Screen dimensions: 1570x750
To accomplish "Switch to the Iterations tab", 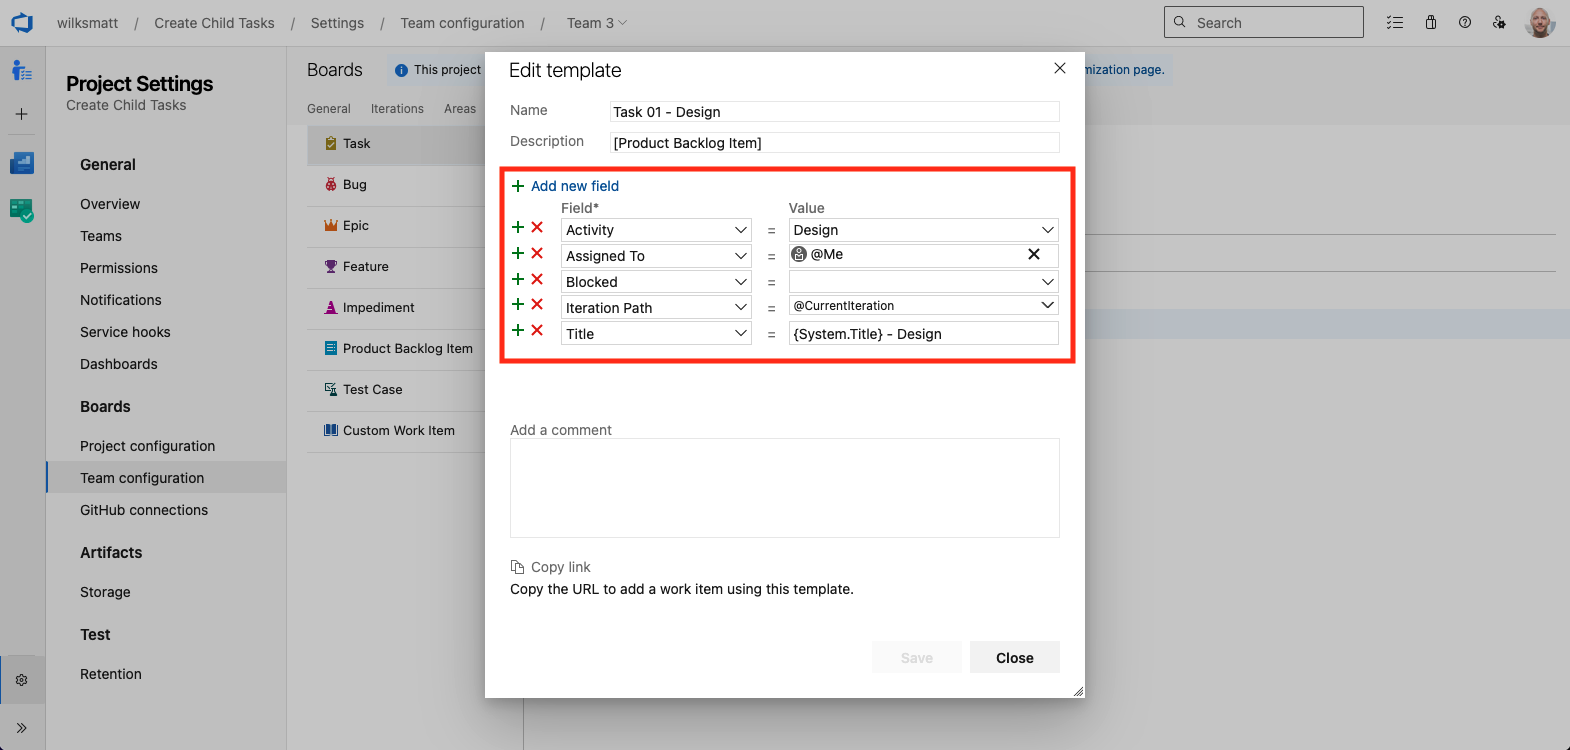I will [397, 109].
